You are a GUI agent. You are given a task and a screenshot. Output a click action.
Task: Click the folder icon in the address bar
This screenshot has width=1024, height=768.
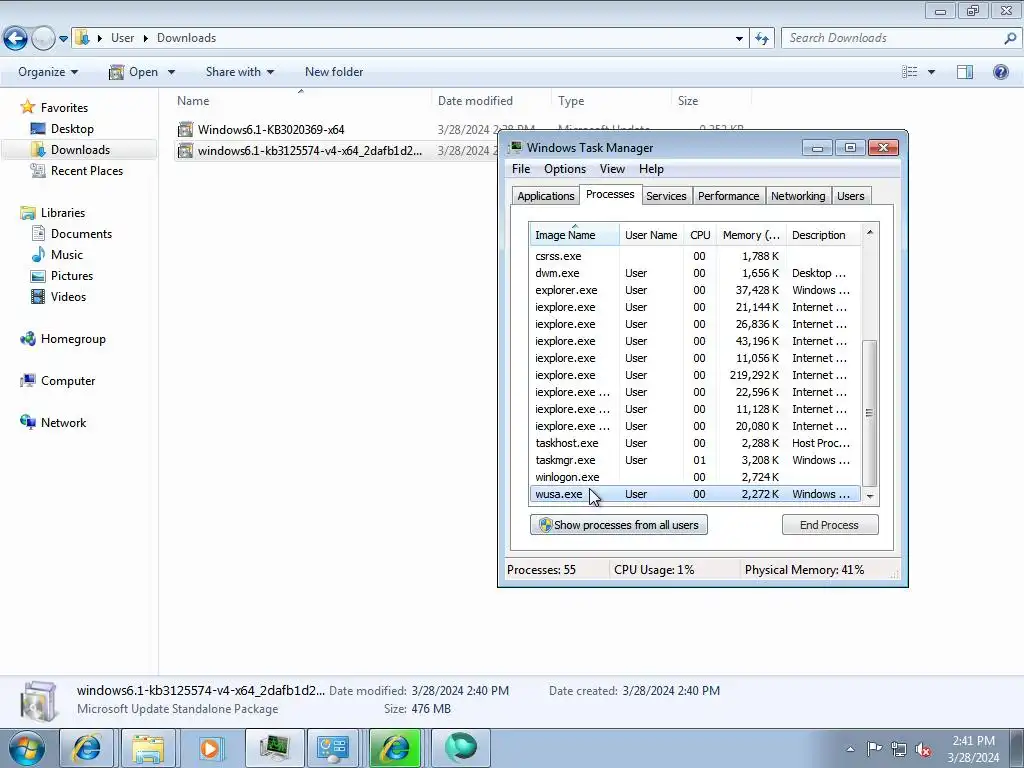point(82,38)
